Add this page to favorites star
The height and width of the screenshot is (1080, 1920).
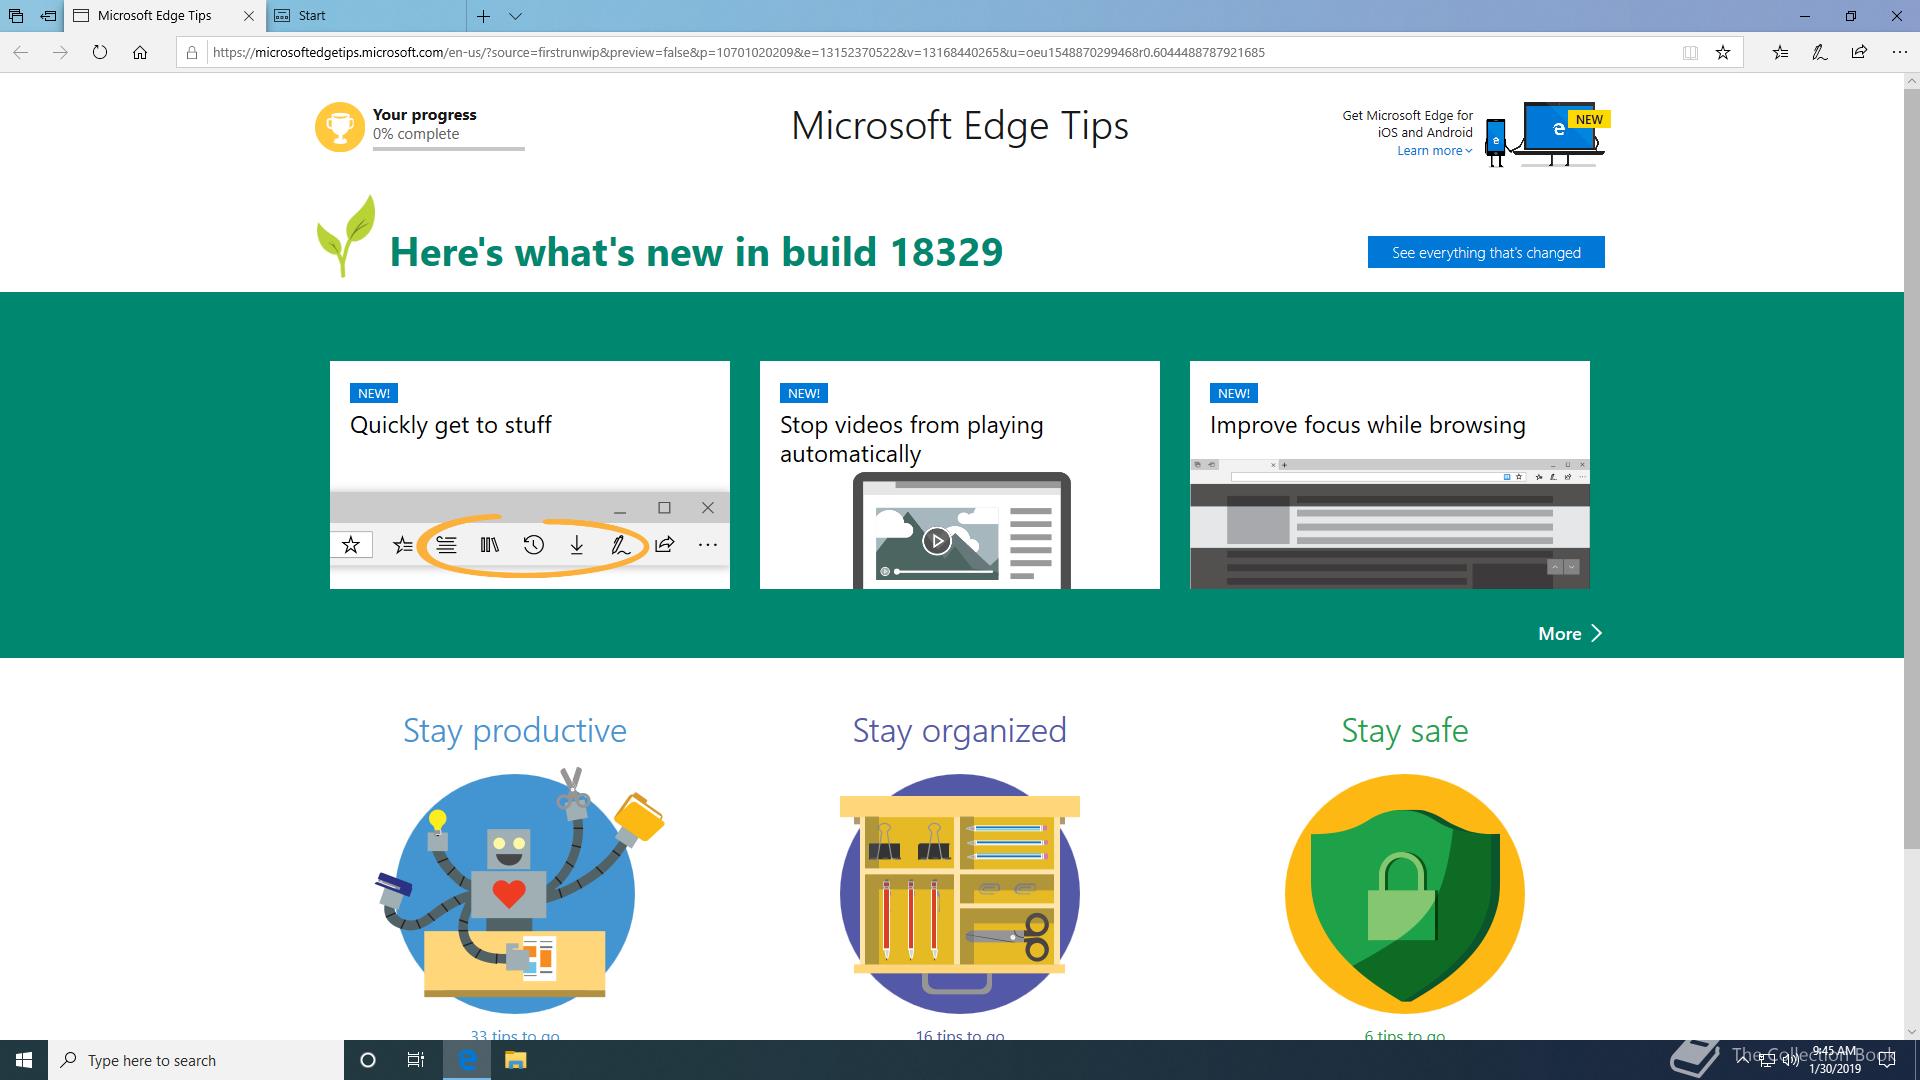(x=1723, y=53)
